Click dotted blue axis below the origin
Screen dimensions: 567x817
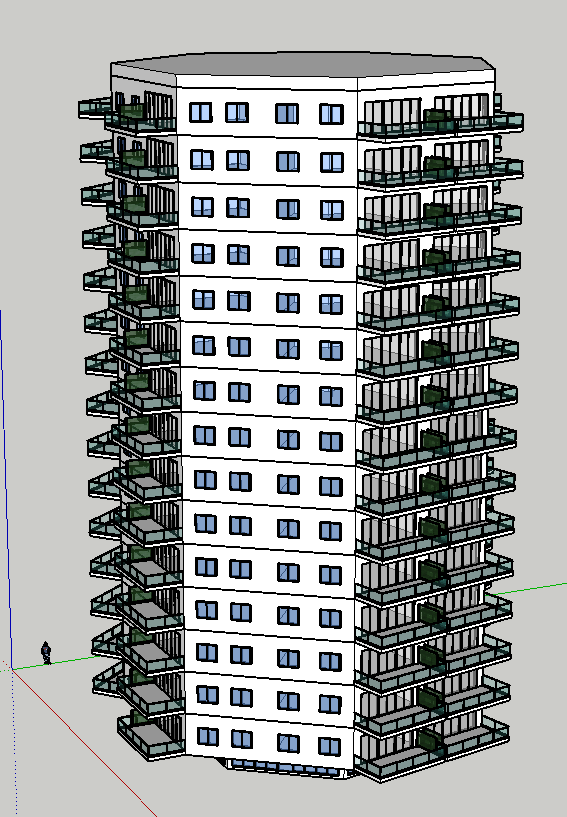(14, 742)
